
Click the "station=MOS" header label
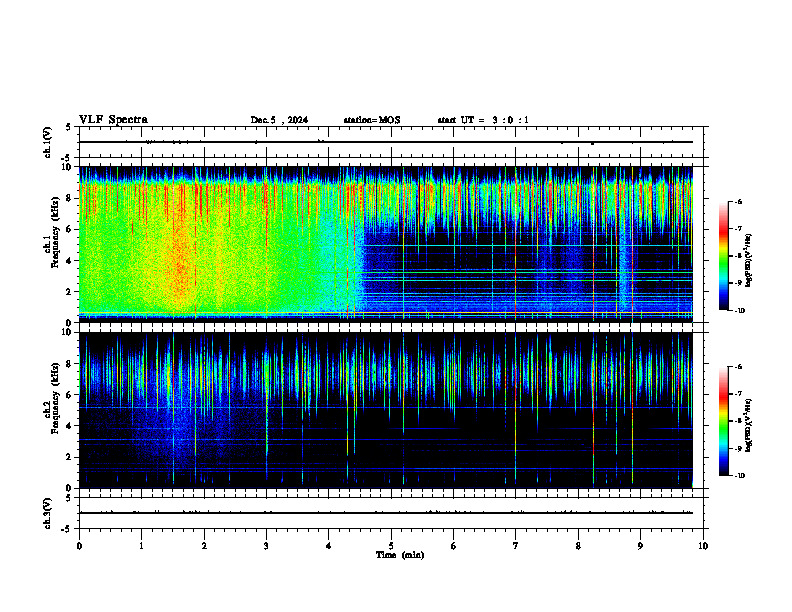tap(372, 120)
